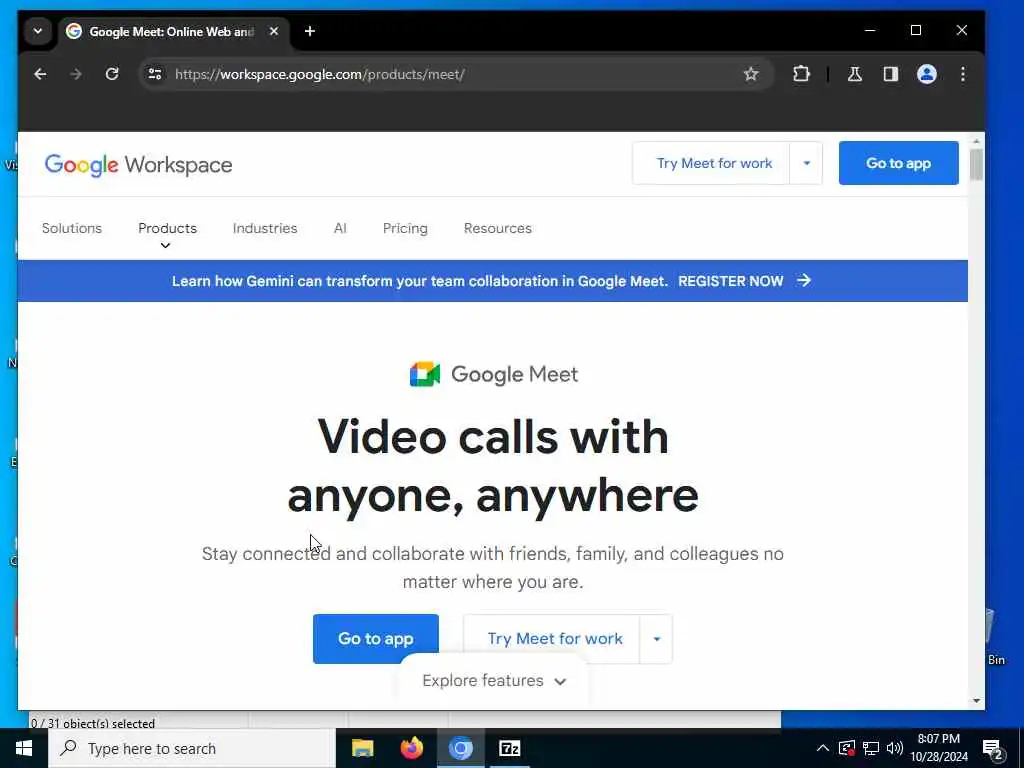The image size is (1024, 768).
Task: Open the Chrome profile avatar
Action: [x=927, y=74]
